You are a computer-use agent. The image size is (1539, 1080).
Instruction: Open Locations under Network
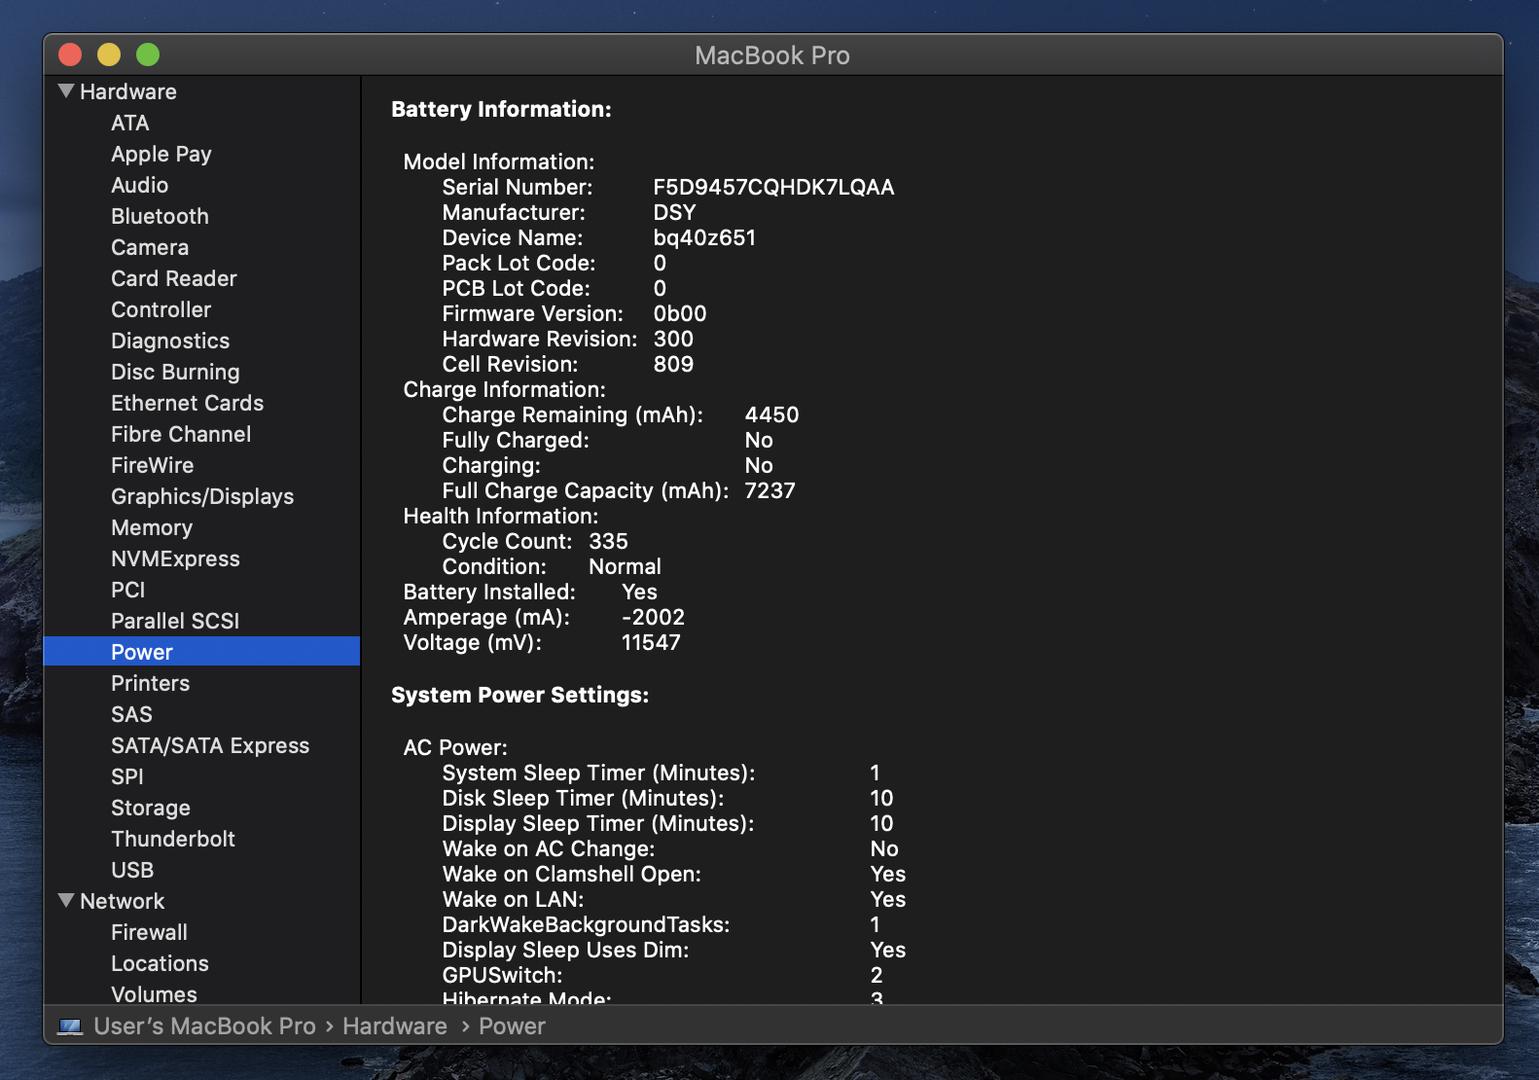(160, 963)
